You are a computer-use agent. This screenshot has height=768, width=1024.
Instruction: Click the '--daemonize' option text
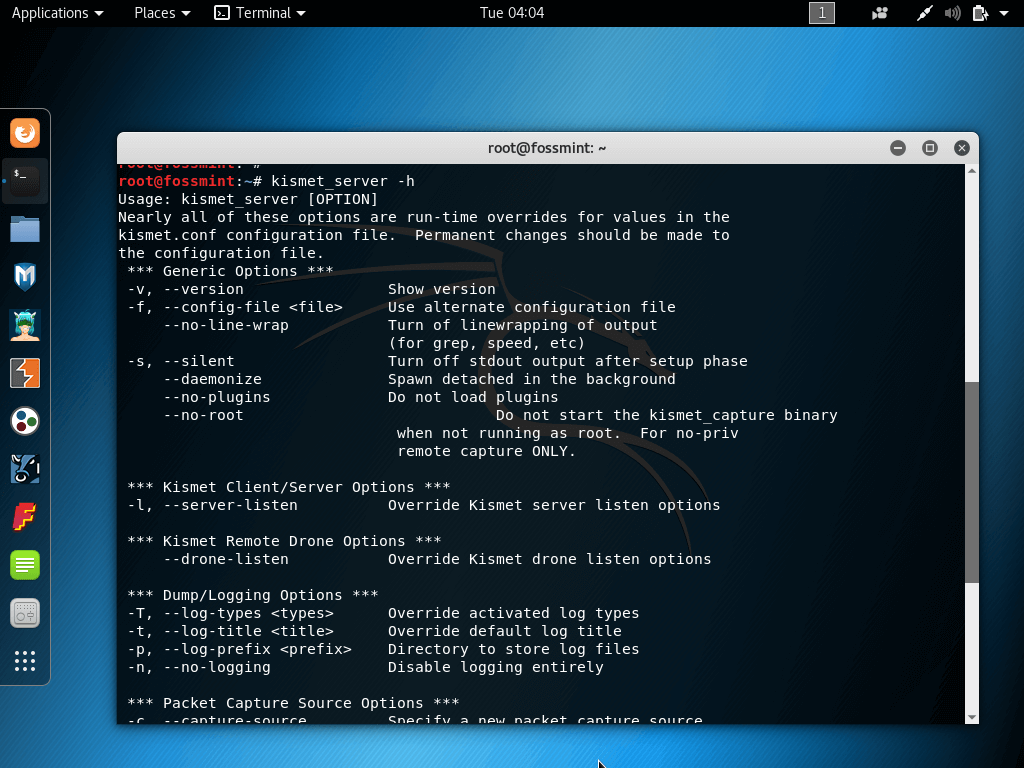point(212,379)
